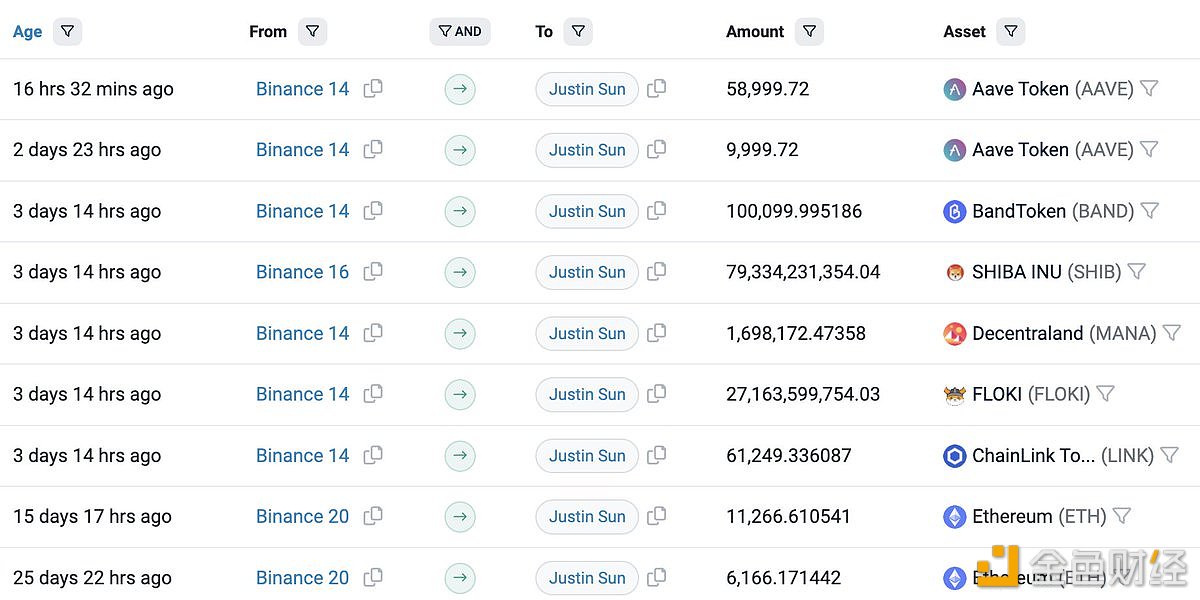Viewport: 1200px width, 600px height.
Task: Filter by SHIBA INU (SHIB) asset
Action: click(1137, 272)
